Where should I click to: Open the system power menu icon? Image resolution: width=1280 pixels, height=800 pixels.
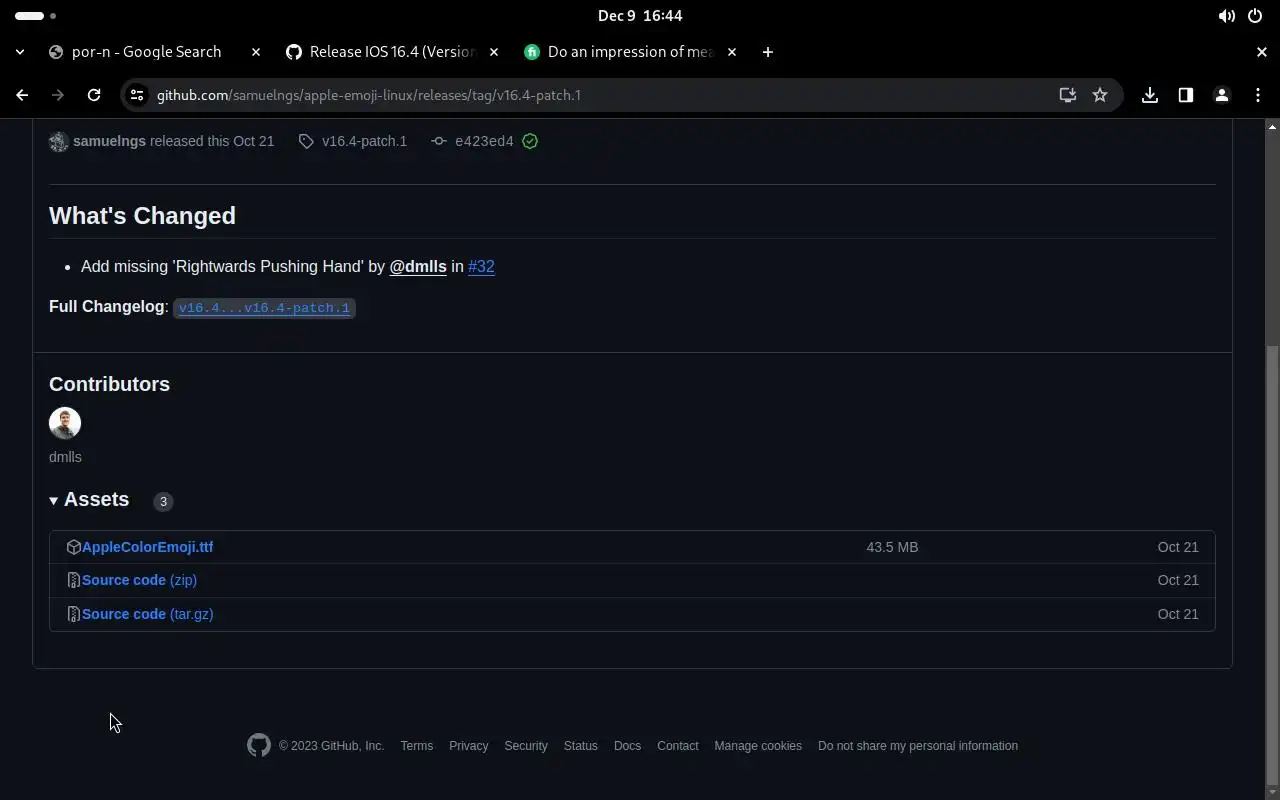click(x=1255, y=16)
